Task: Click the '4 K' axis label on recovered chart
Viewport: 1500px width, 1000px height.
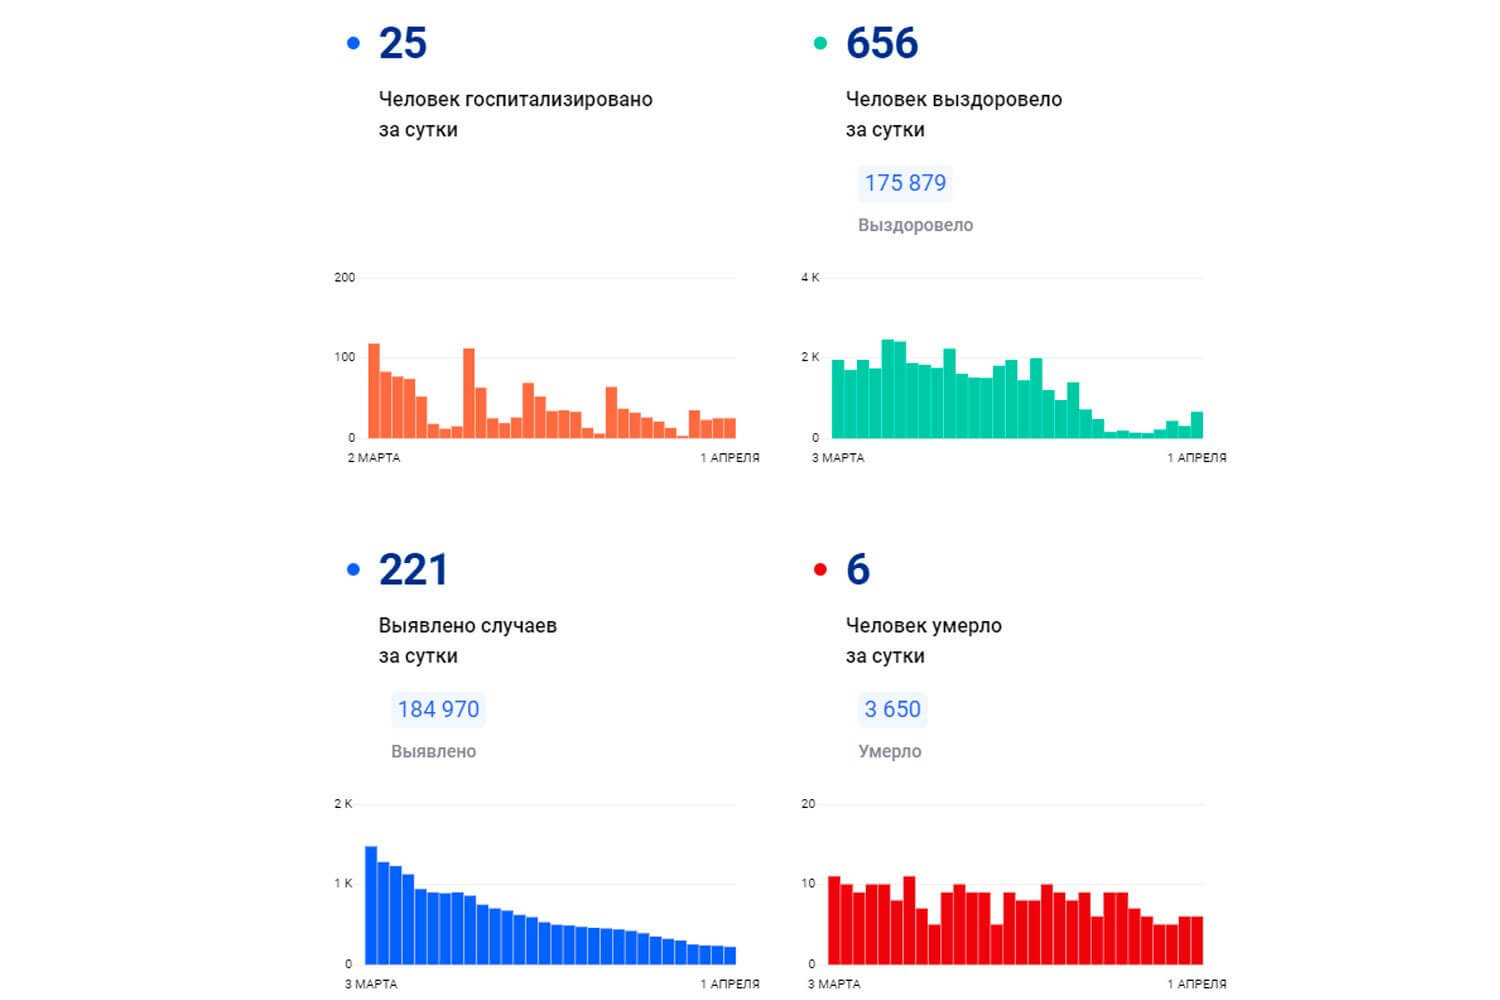Action: click(x=810, y=278)
